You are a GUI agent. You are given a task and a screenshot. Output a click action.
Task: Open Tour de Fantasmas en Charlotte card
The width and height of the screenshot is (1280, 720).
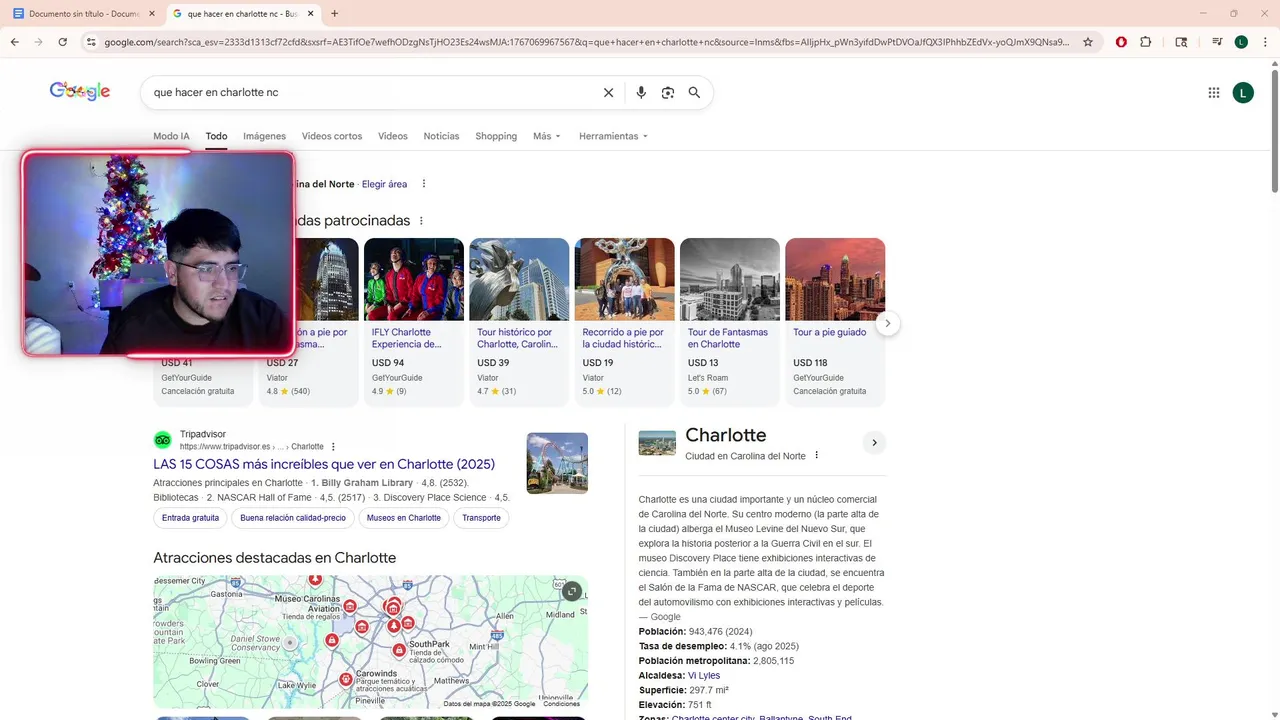point(730,321)
